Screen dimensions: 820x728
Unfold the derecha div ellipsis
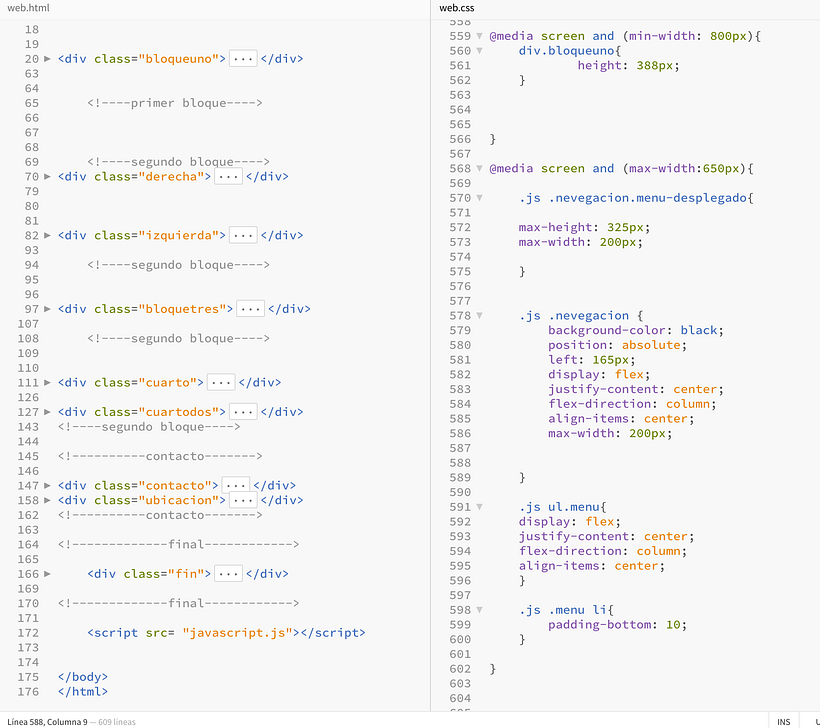(230, 176)
